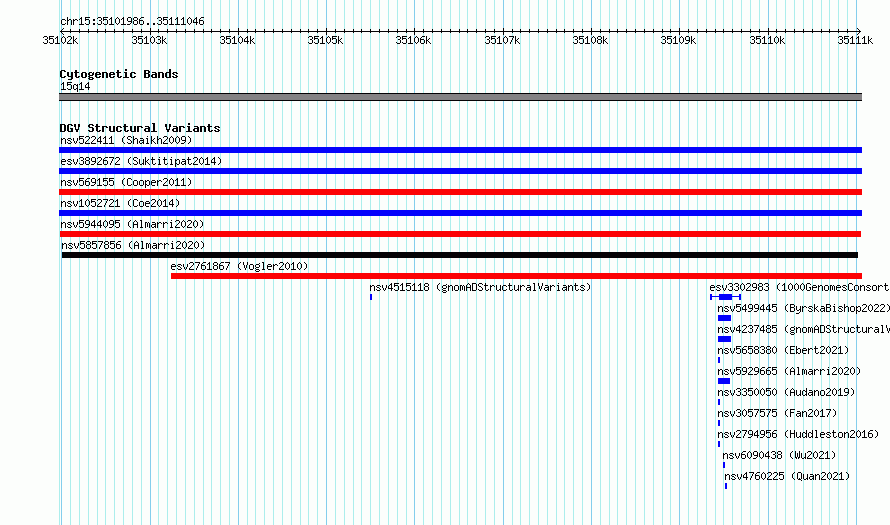Click the 35104k ruler label

237,40
